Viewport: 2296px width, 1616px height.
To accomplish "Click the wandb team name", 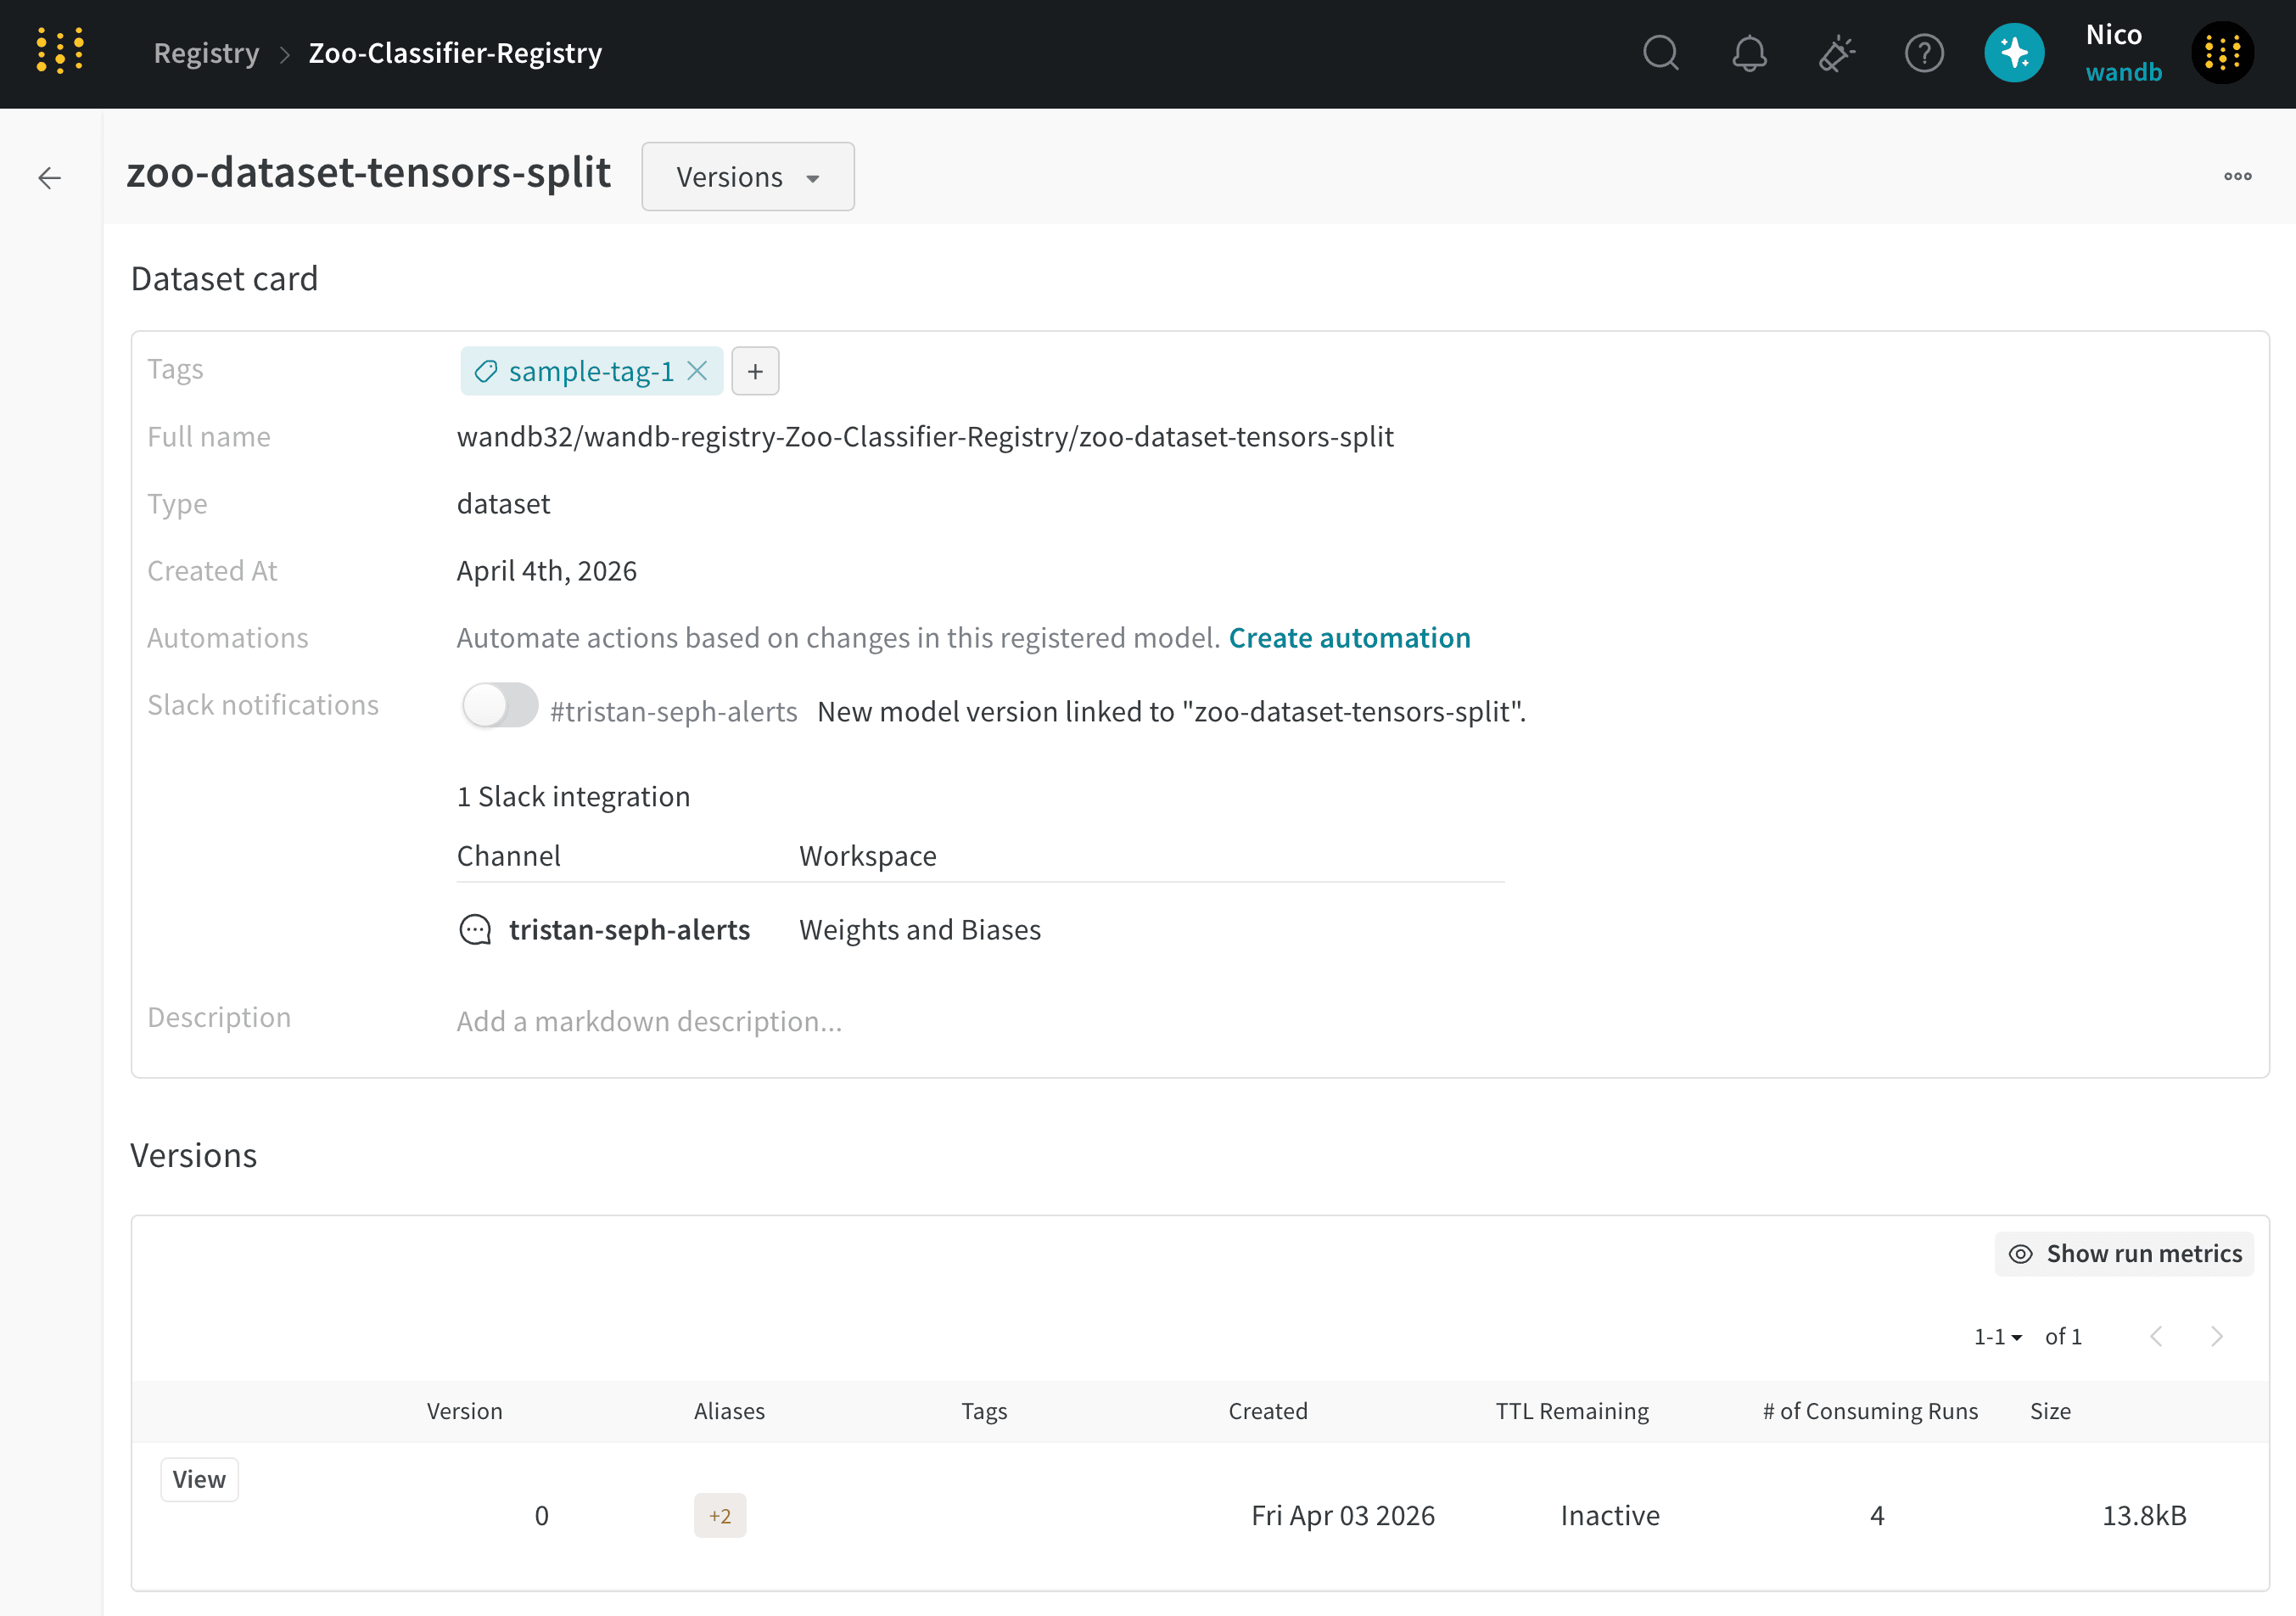I will coord(2123,73).
